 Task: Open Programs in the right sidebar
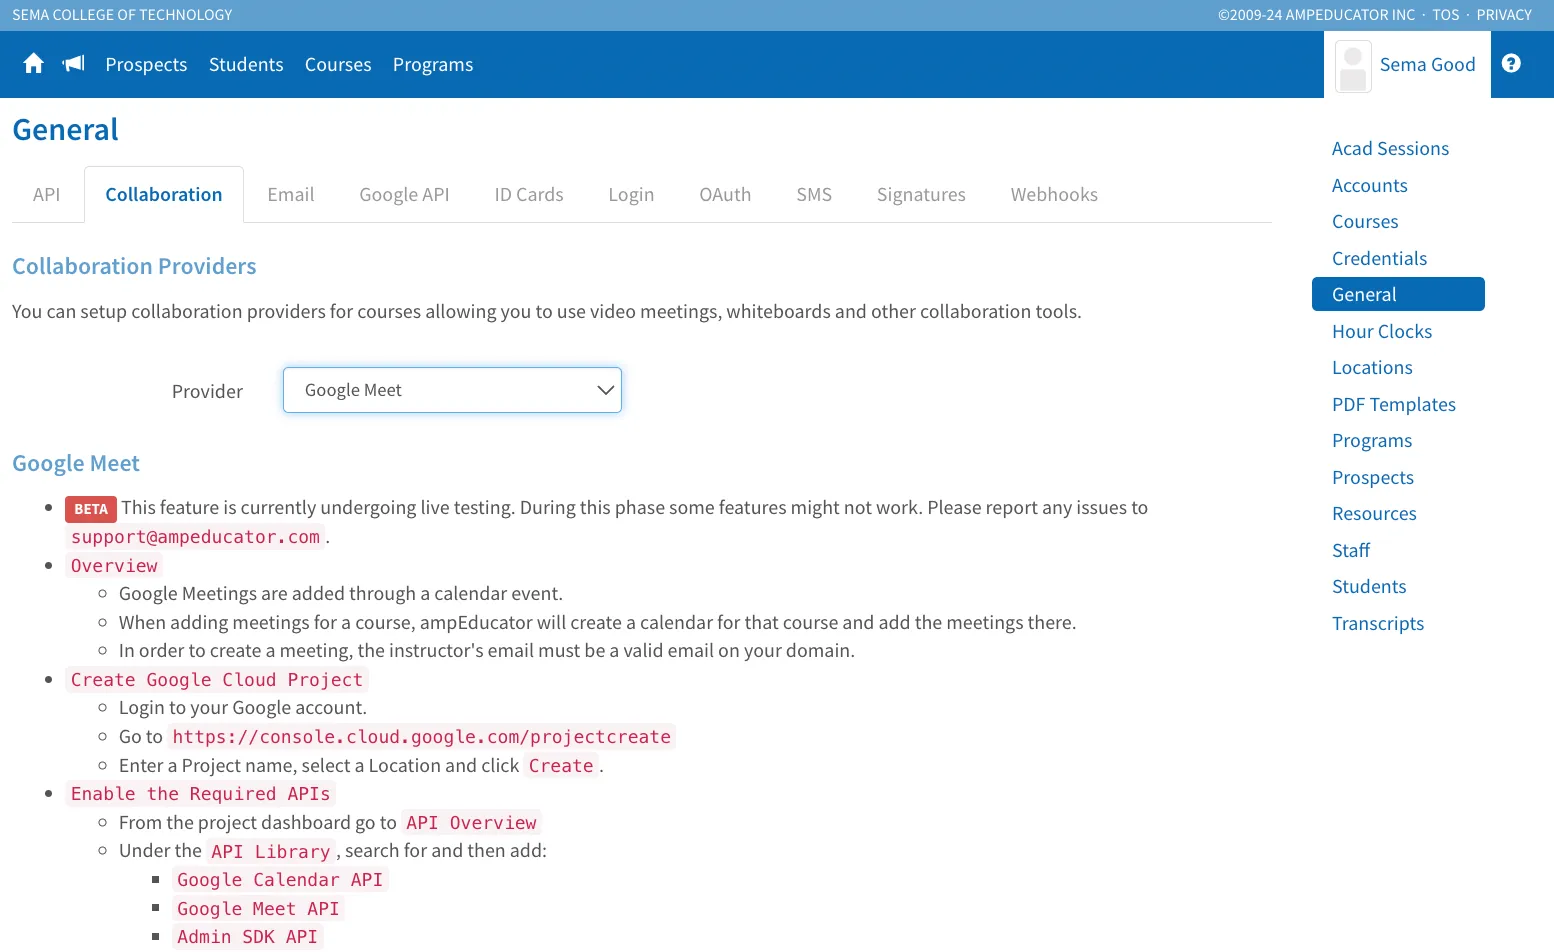point(1372,440)
